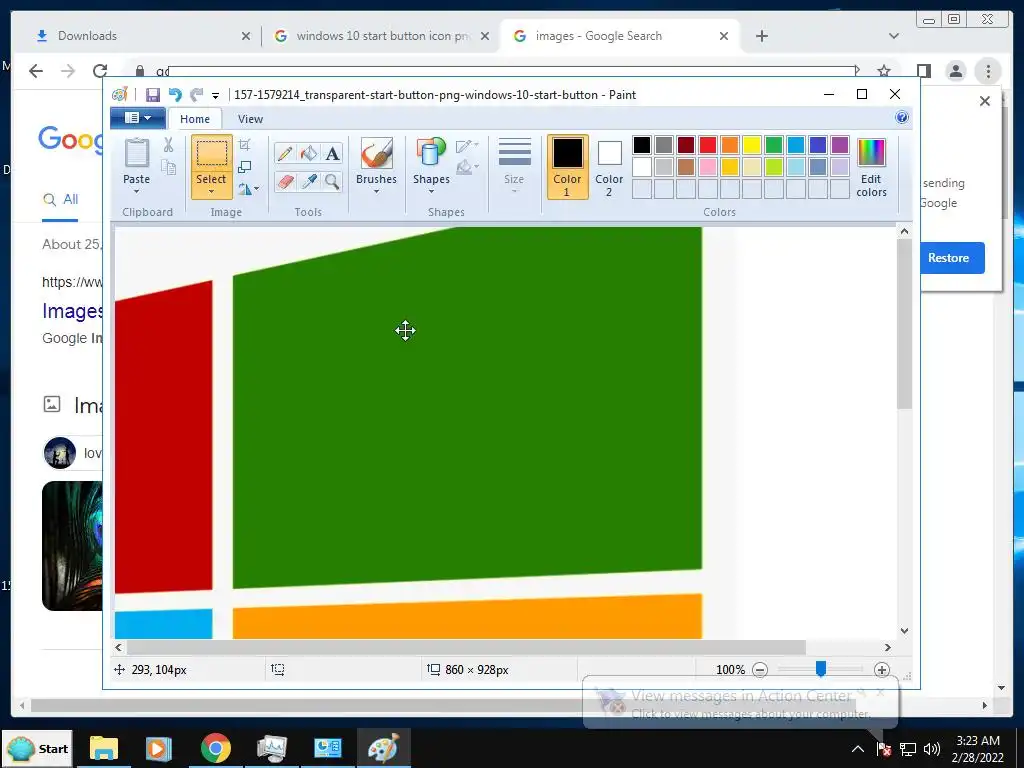Open Chrome three-dot menu
1024x768 pixels.
click(988, 71)
